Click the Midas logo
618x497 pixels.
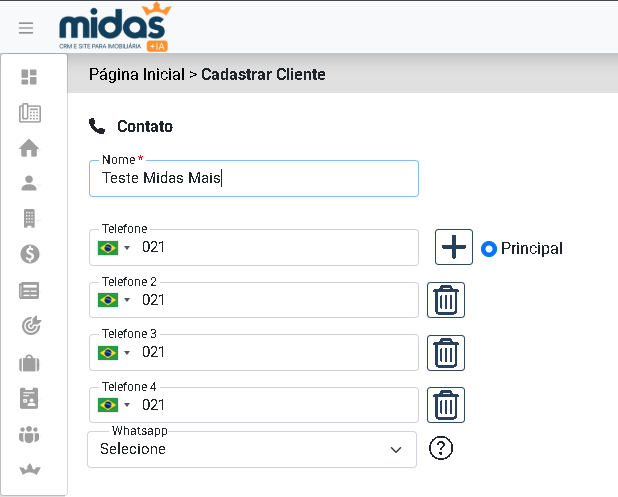click(114, 27)
